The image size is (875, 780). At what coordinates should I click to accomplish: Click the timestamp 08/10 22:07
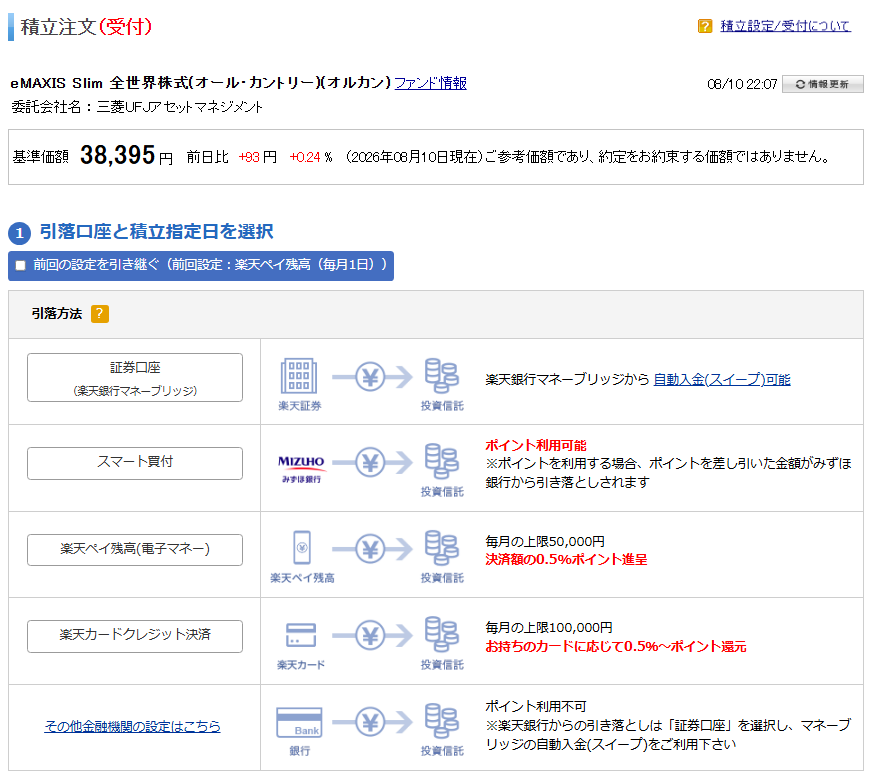click(742, 84)
